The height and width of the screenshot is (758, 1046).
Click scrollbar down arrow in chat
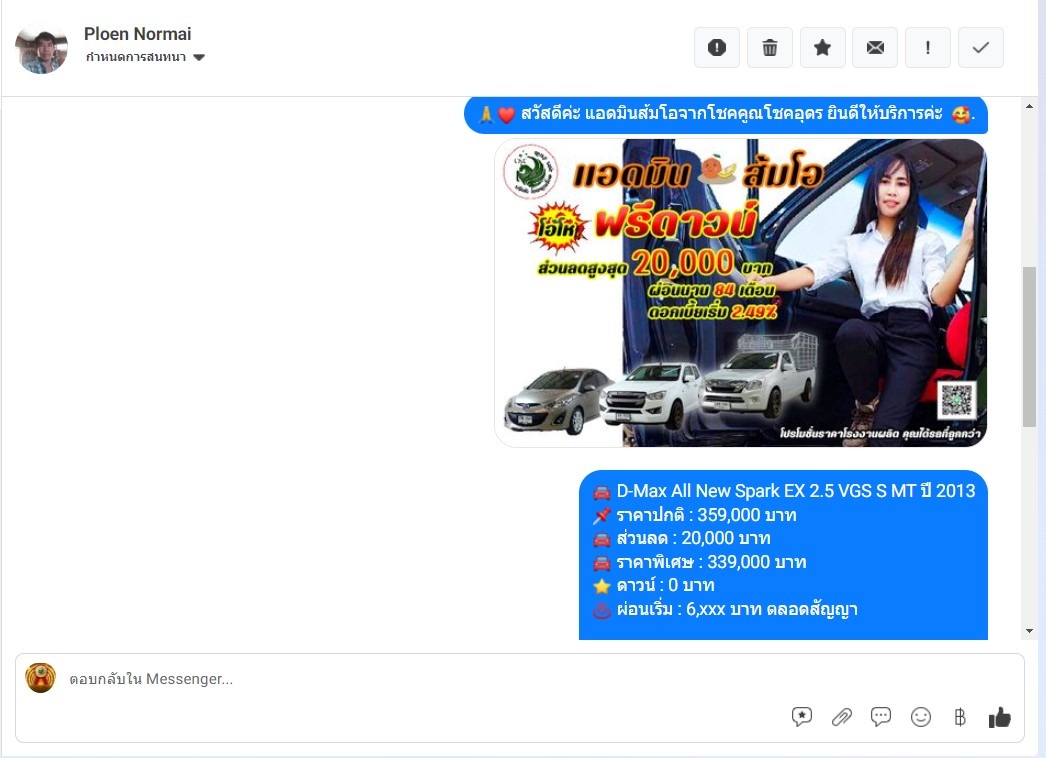click(1029, 631)
